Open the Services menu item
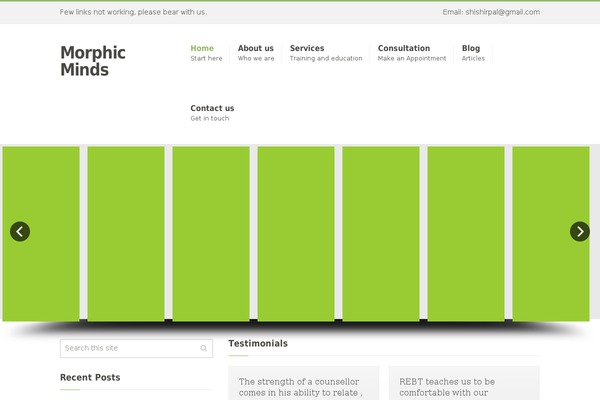 pos(326,53)
